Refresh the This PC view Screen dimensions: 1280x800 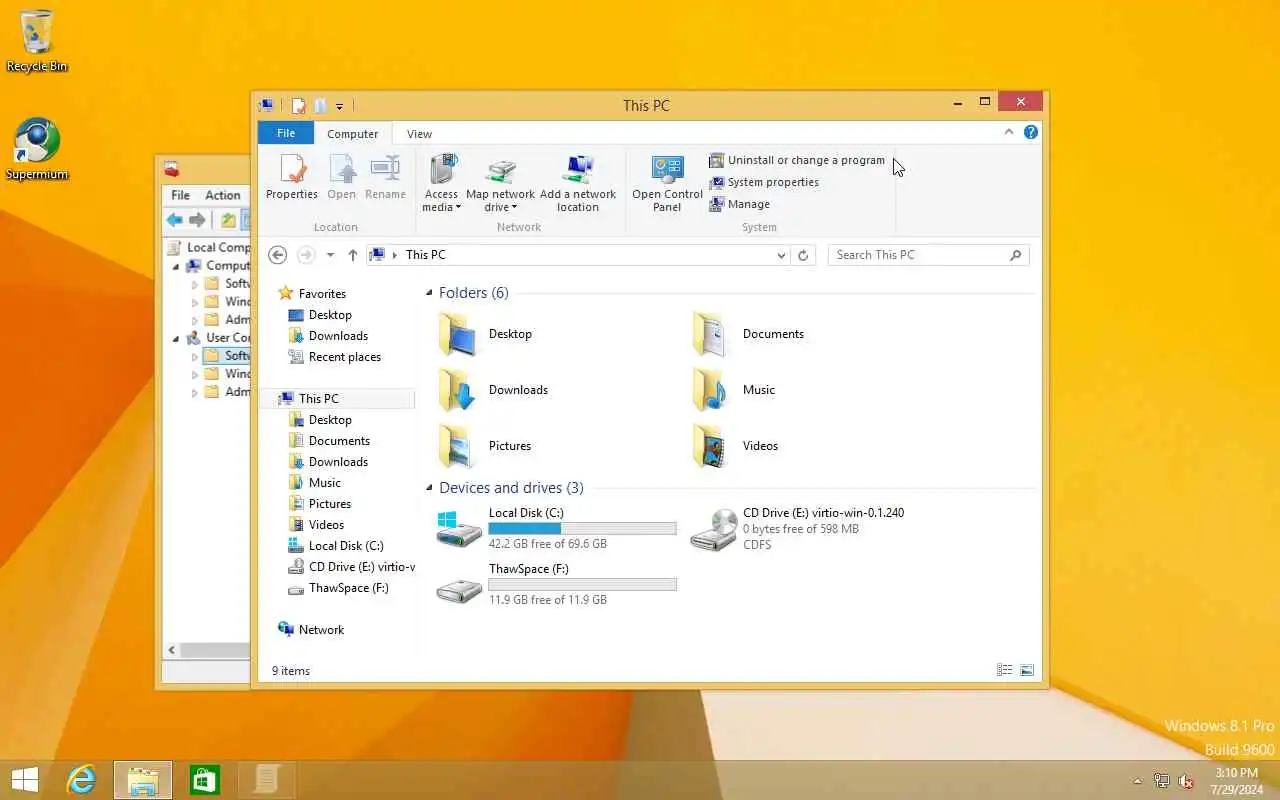803,255
